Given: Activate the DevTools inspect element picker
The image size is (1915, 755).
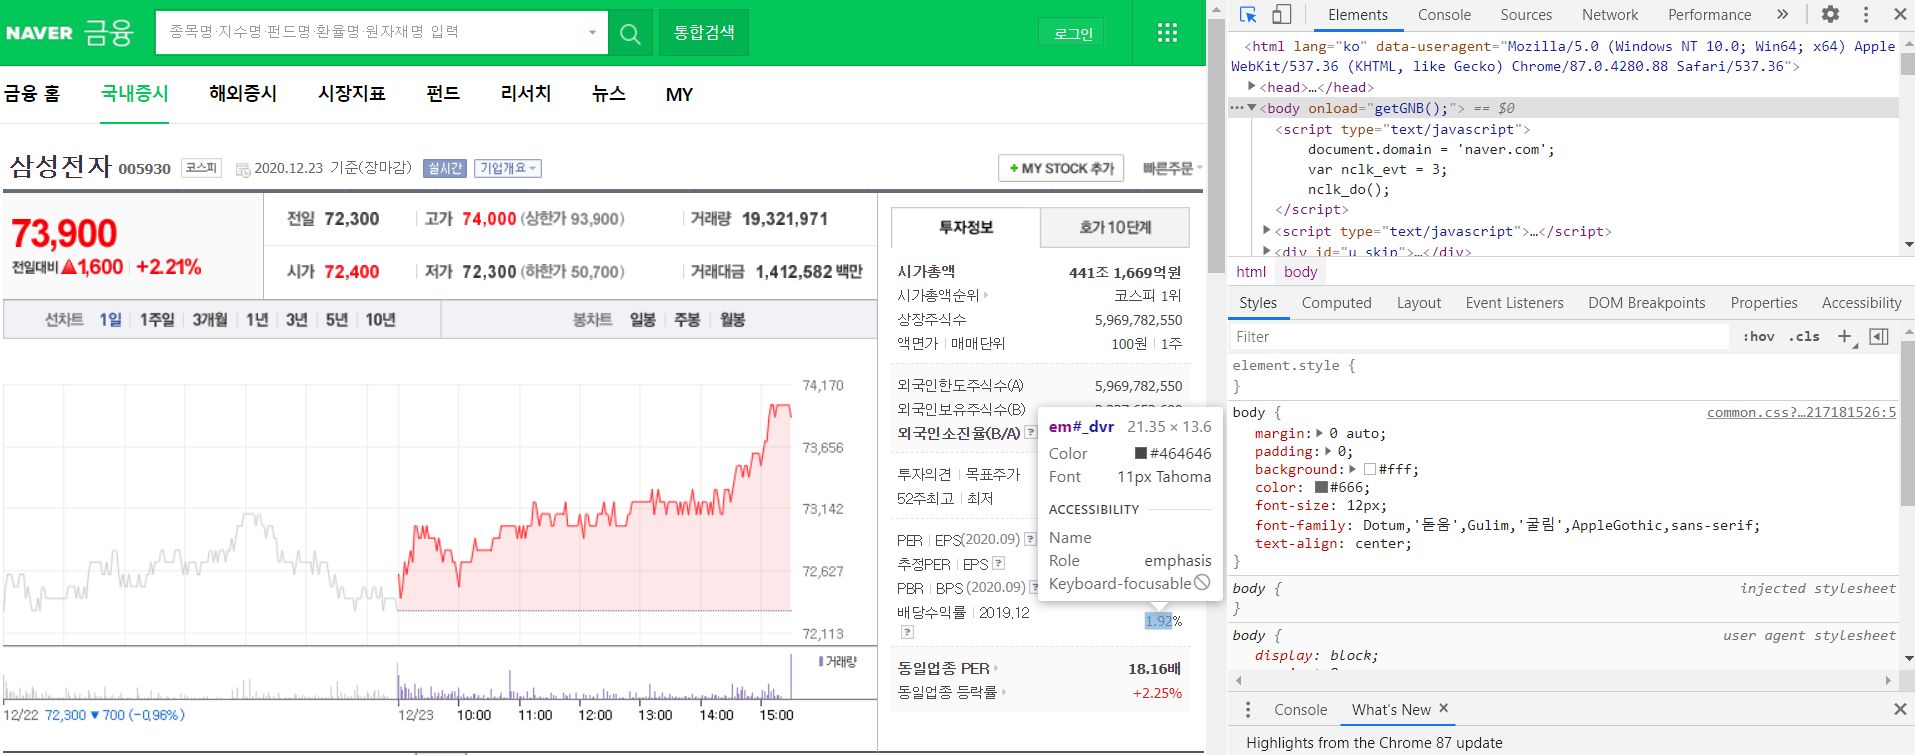Looking at the screenshot, I should coord(1248,14).
